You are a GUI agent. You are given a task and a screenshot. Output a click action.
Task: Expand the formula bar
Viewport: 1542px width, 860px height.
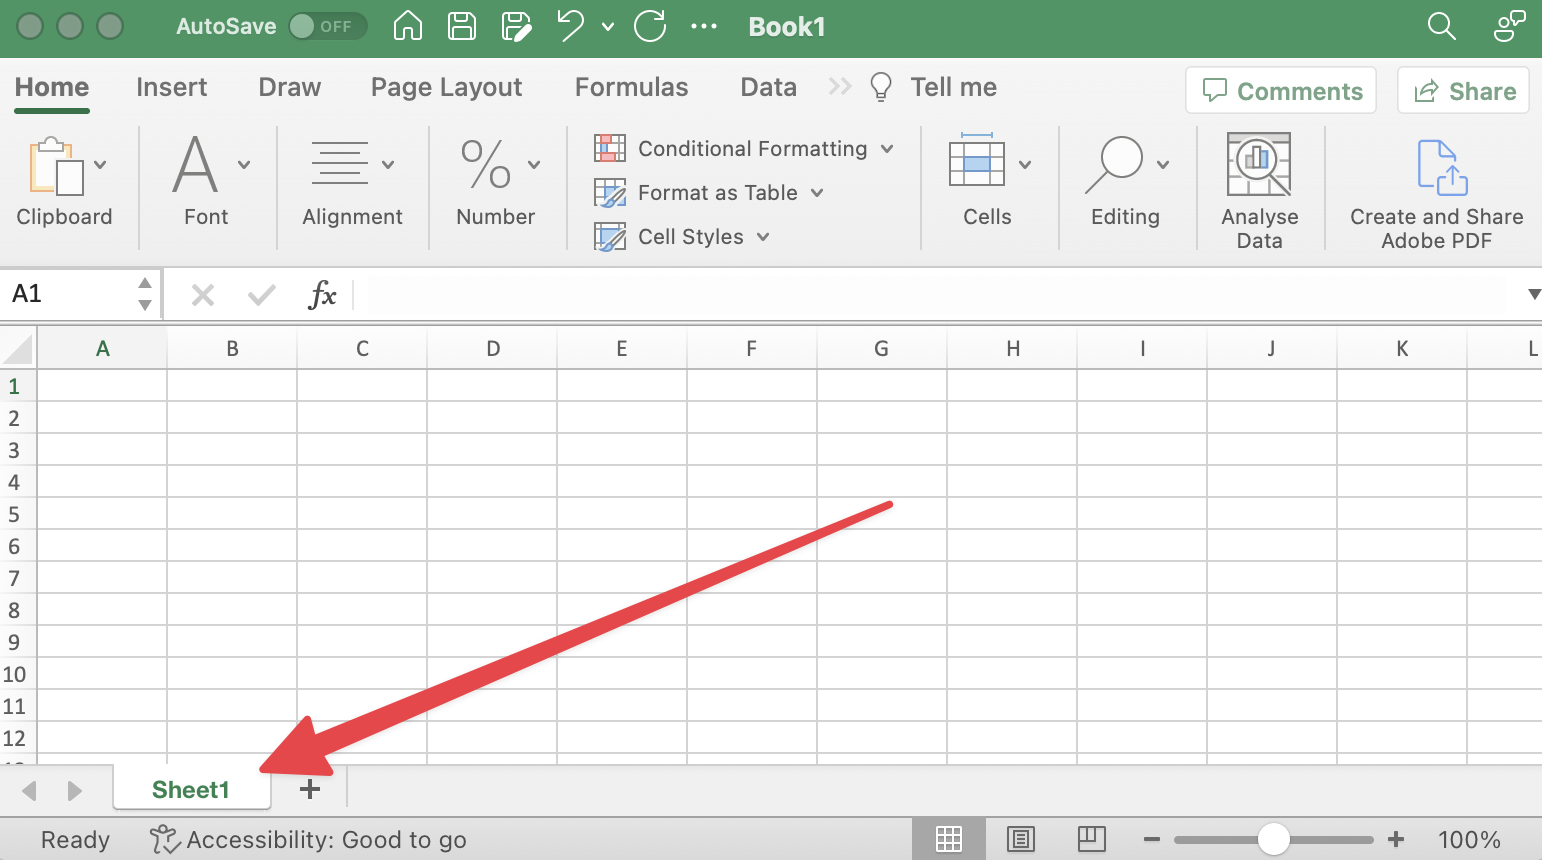click(x=1533, y=294)
